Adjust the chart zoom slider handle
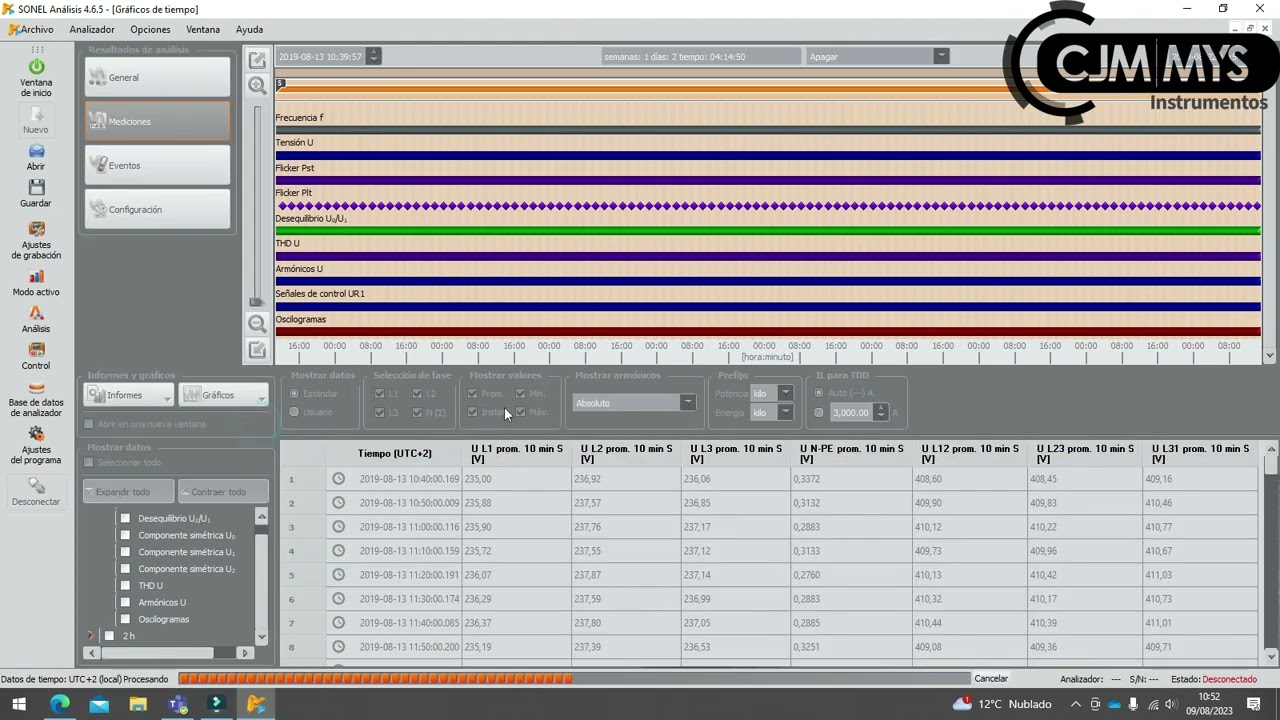1280x720 pixels. [x=257, y=301]
